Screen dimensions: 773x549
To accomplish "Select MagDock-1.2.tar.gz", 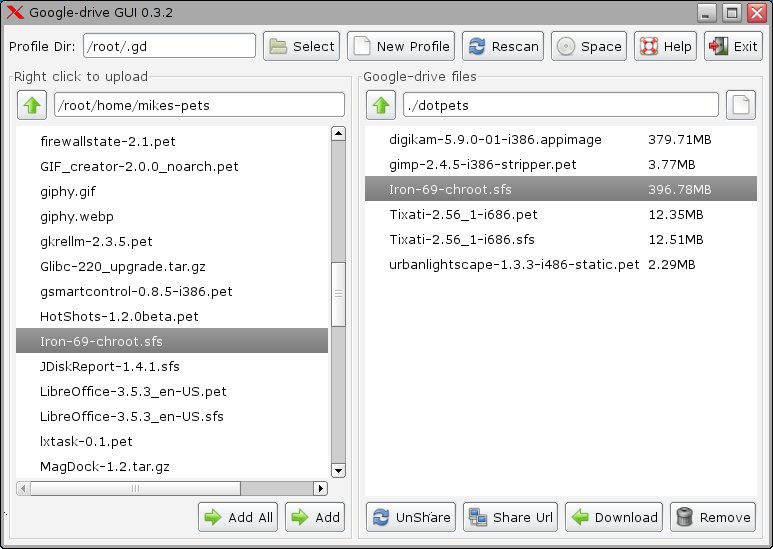I will coord(172,466).
